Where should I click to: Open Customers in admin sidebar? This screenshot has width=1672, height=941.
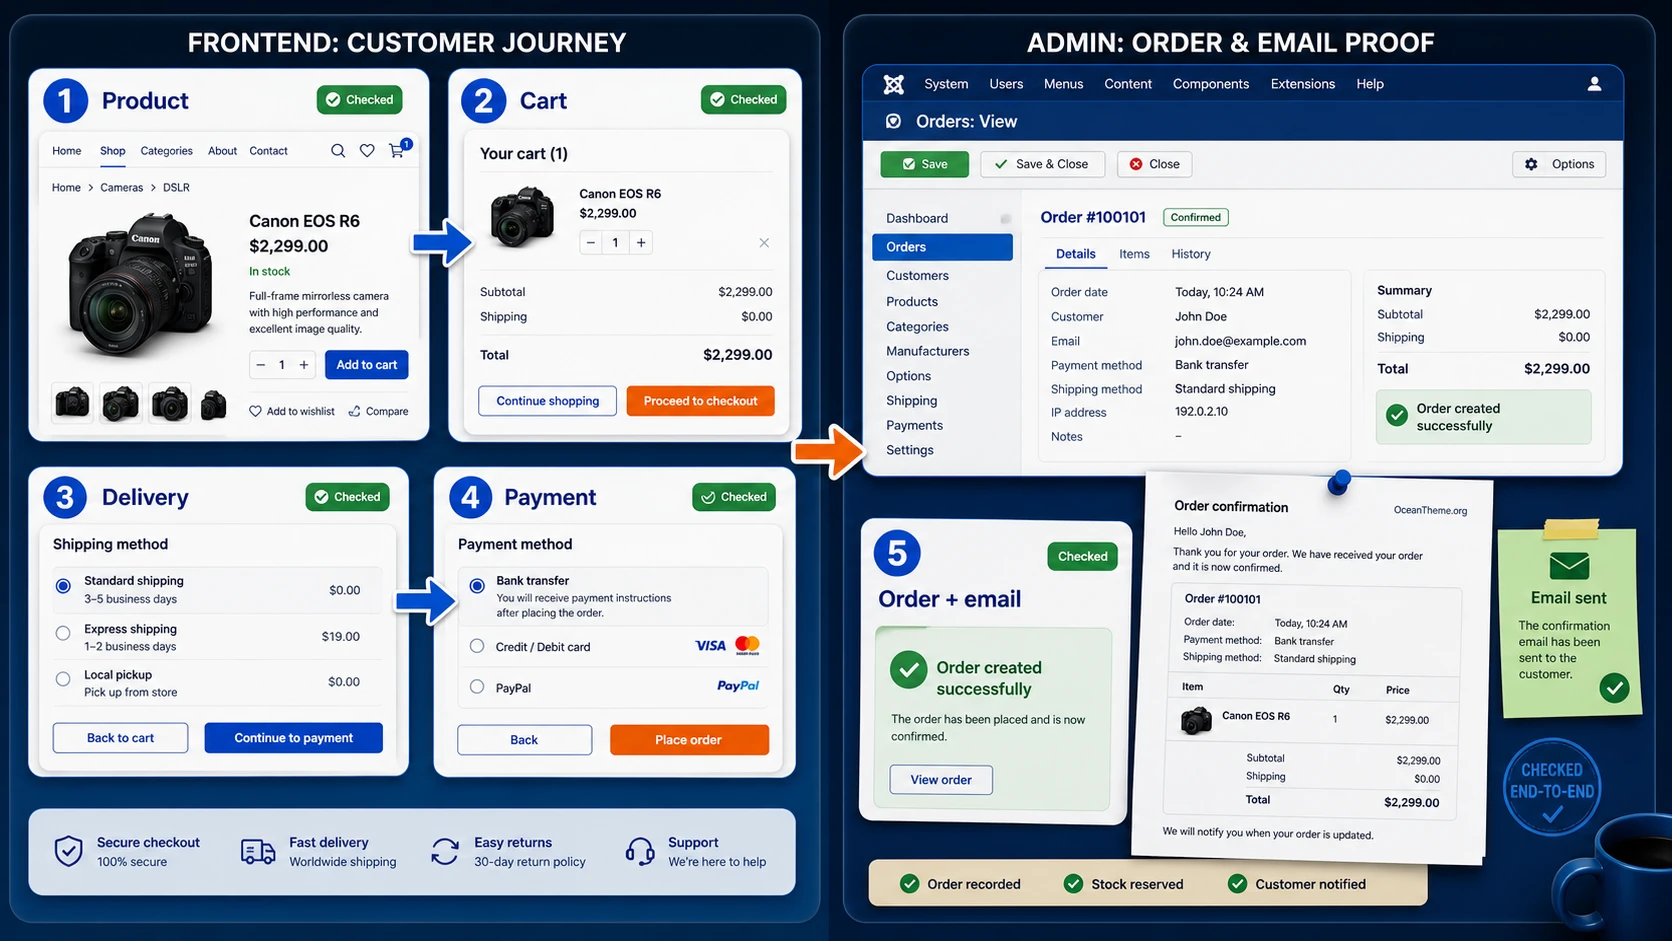tap(917, 276)
